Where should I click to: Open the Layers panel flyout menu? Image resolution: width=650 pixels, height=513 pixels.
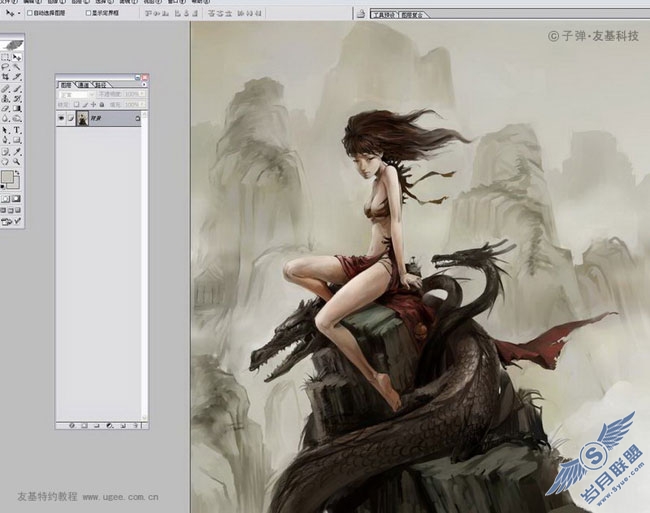pyautogui.click(x=144, y=85)
